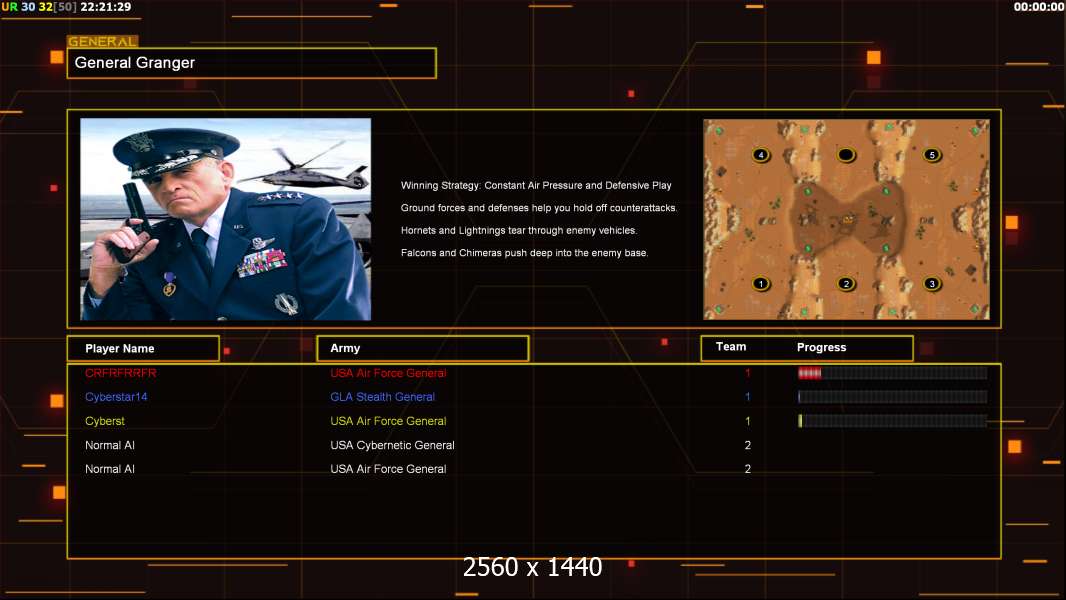Select the Player Name column header
This screenshot has height=600, width=1066.
point(142,348)
